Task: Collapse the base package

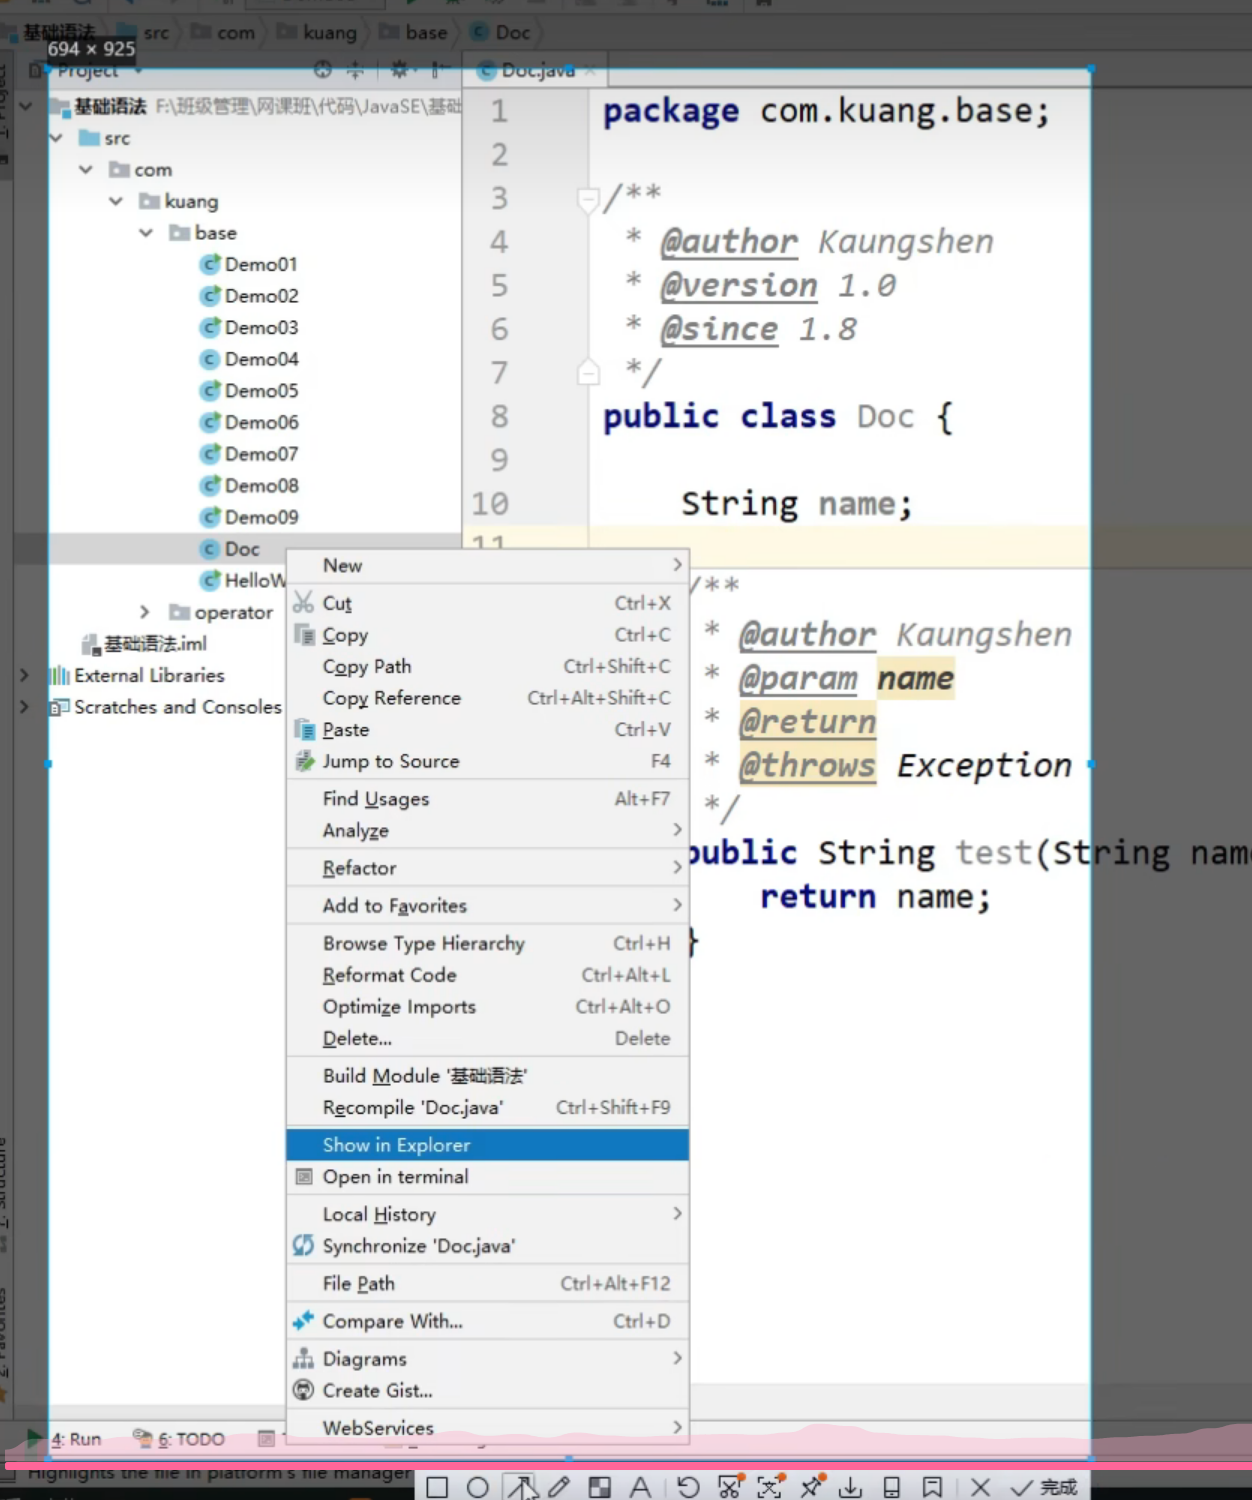Action: (x=147, y=233)
